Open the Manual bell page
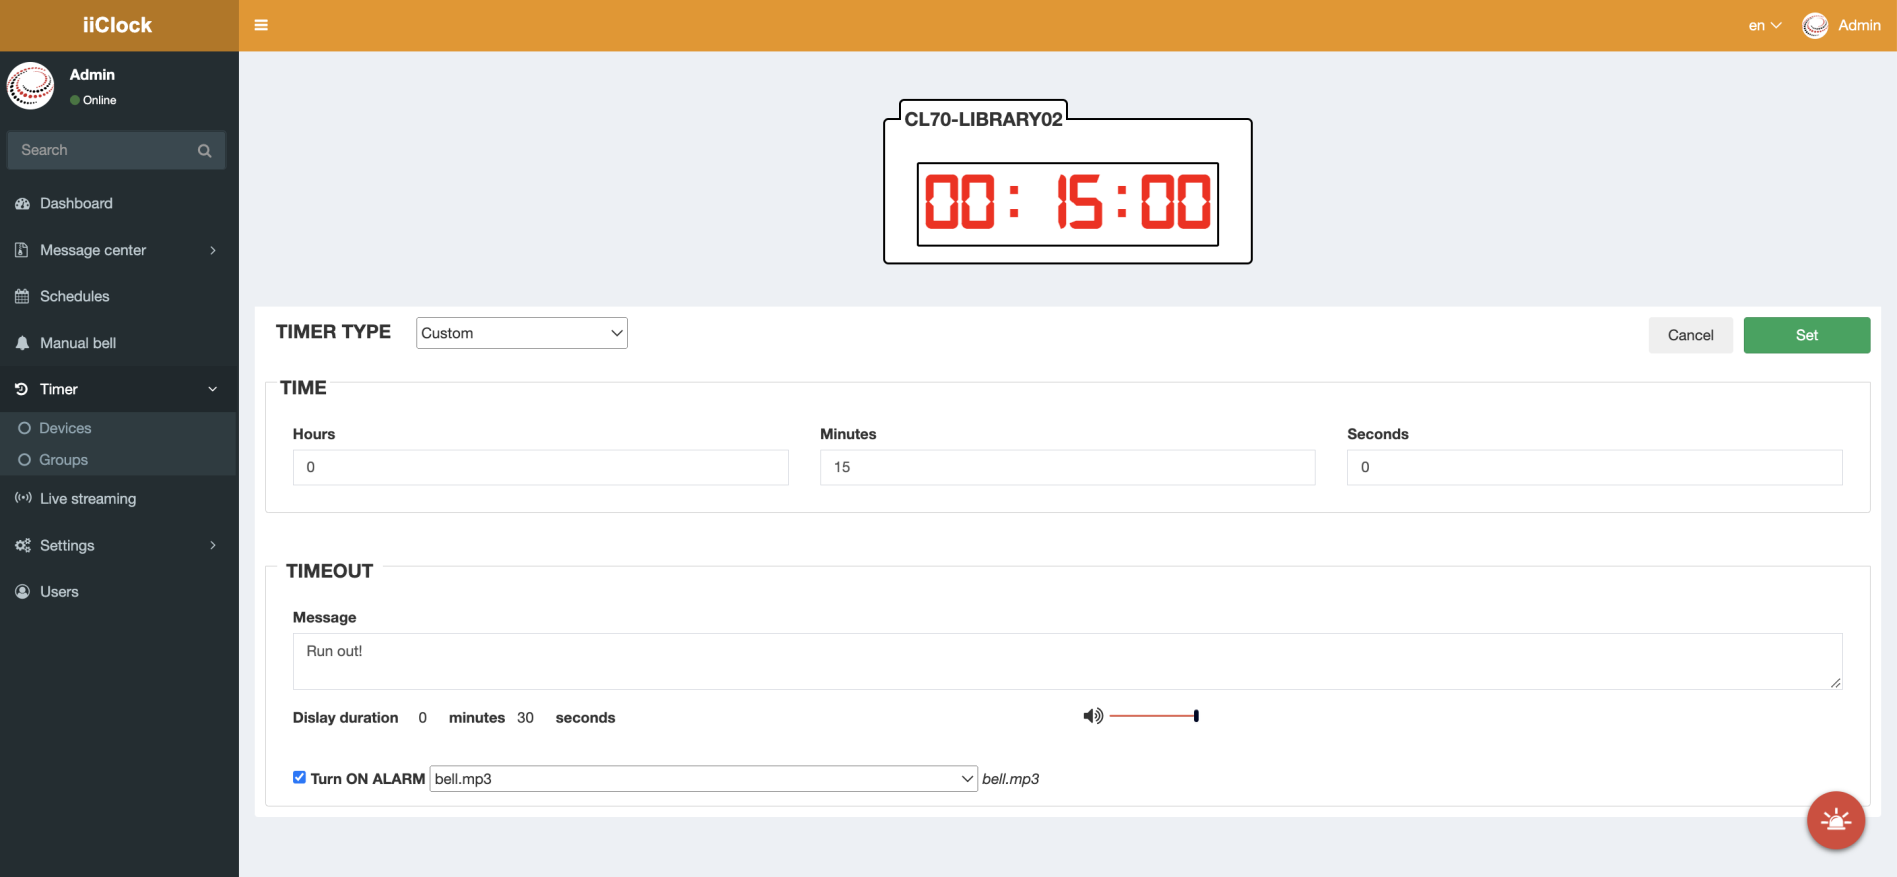1897x877 pixels. [x=78, y=343]
